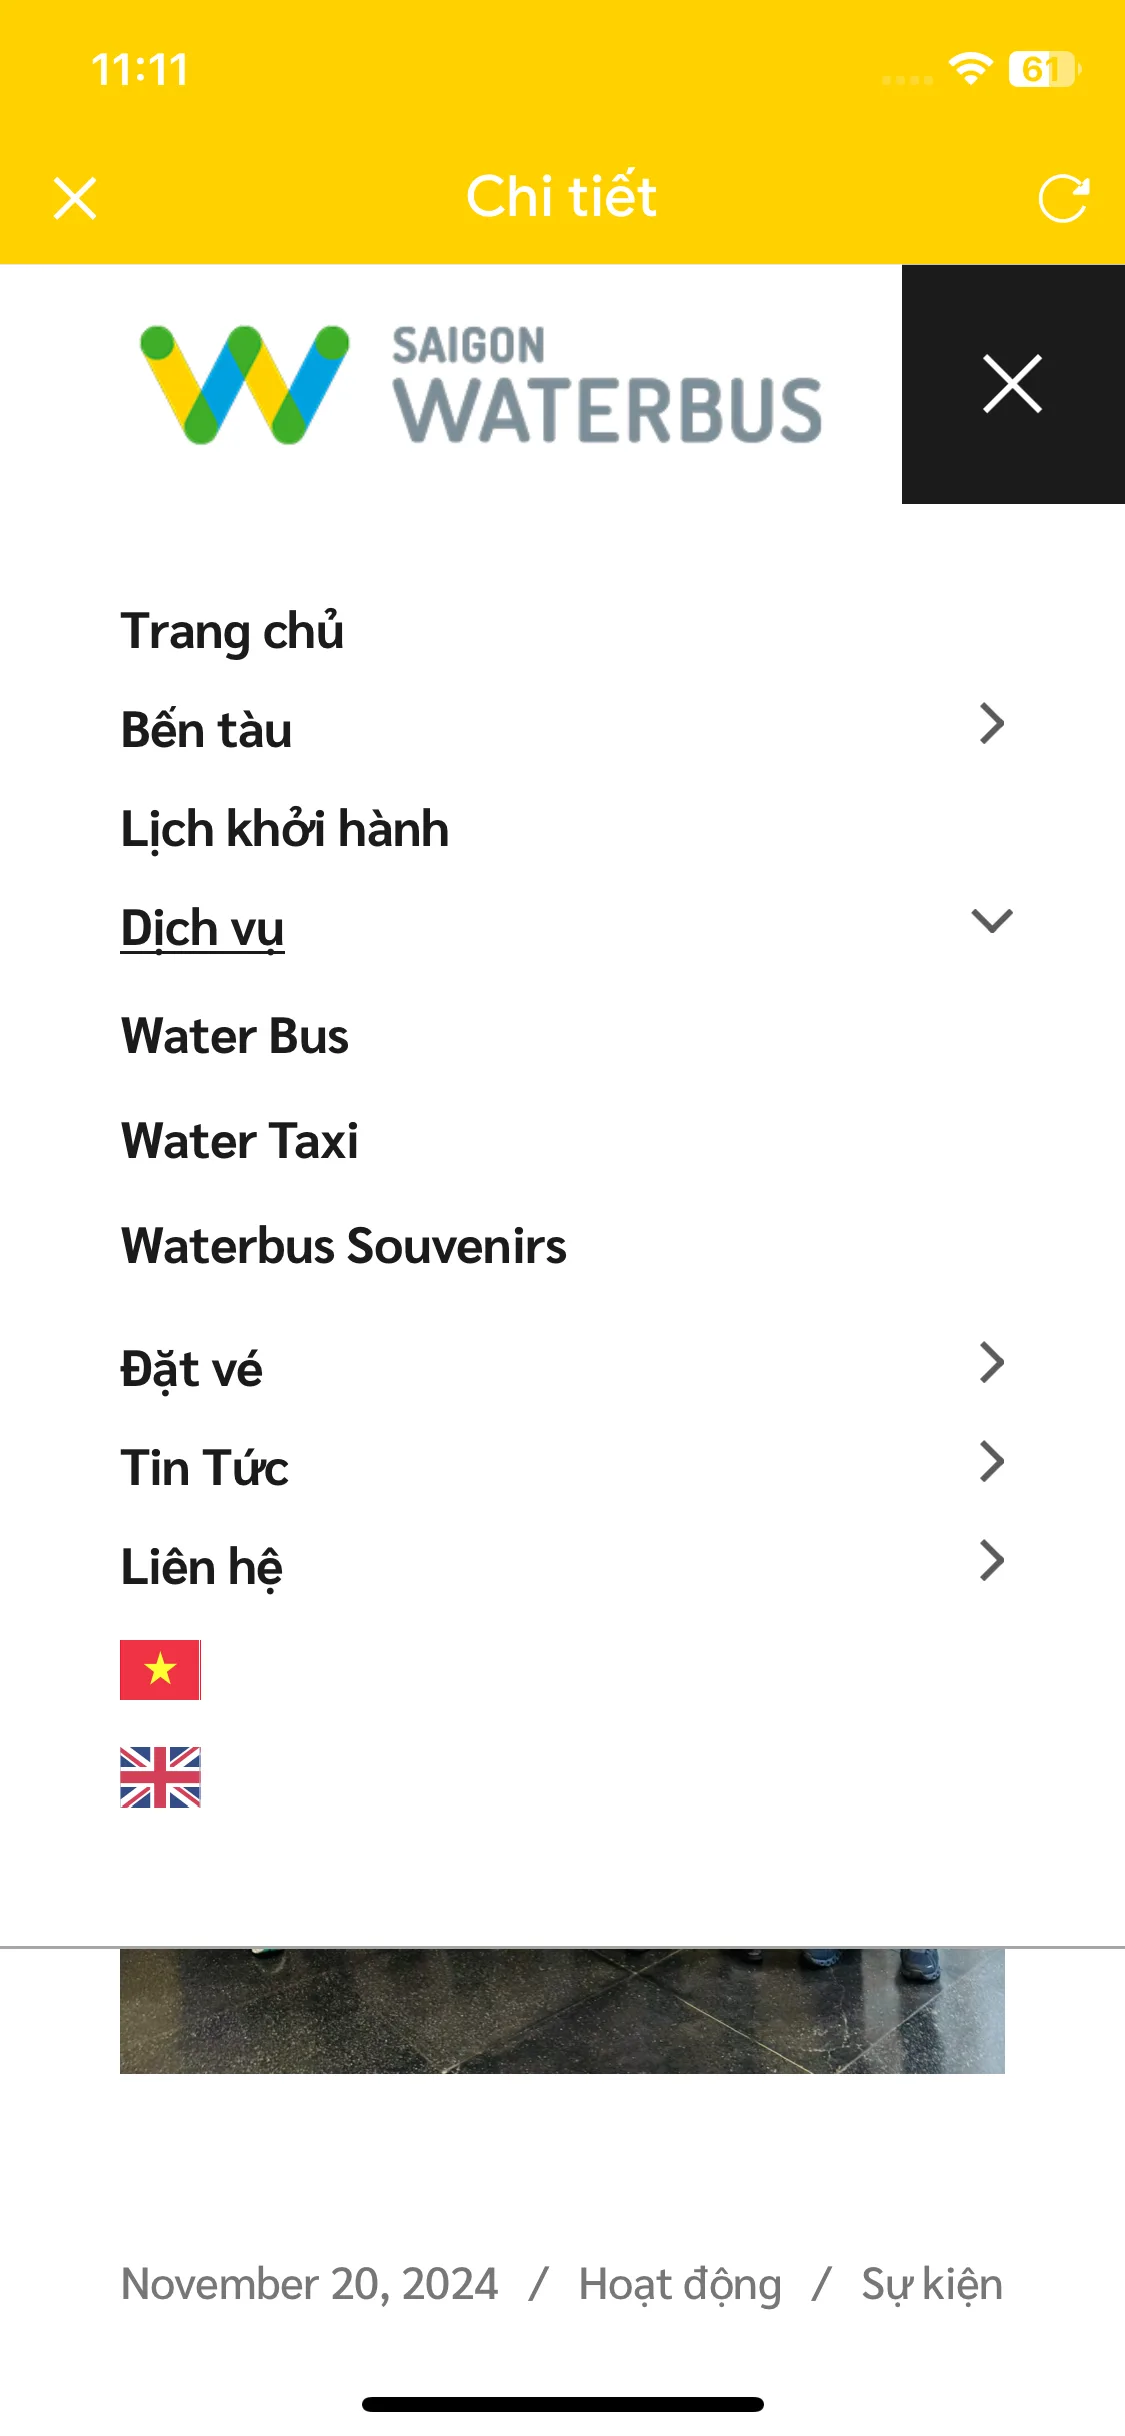Expand the Liên hệ submenu arrow
1125x2436 pixels.
(x=991, y=1560)
